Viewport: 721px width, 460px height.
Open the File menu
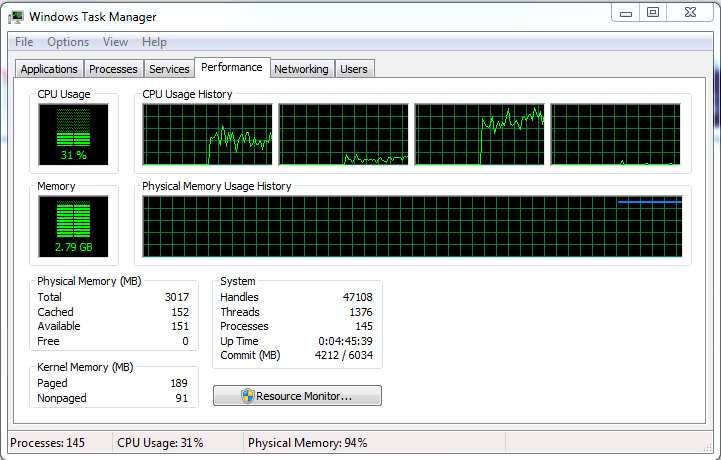tap(24, 42)
